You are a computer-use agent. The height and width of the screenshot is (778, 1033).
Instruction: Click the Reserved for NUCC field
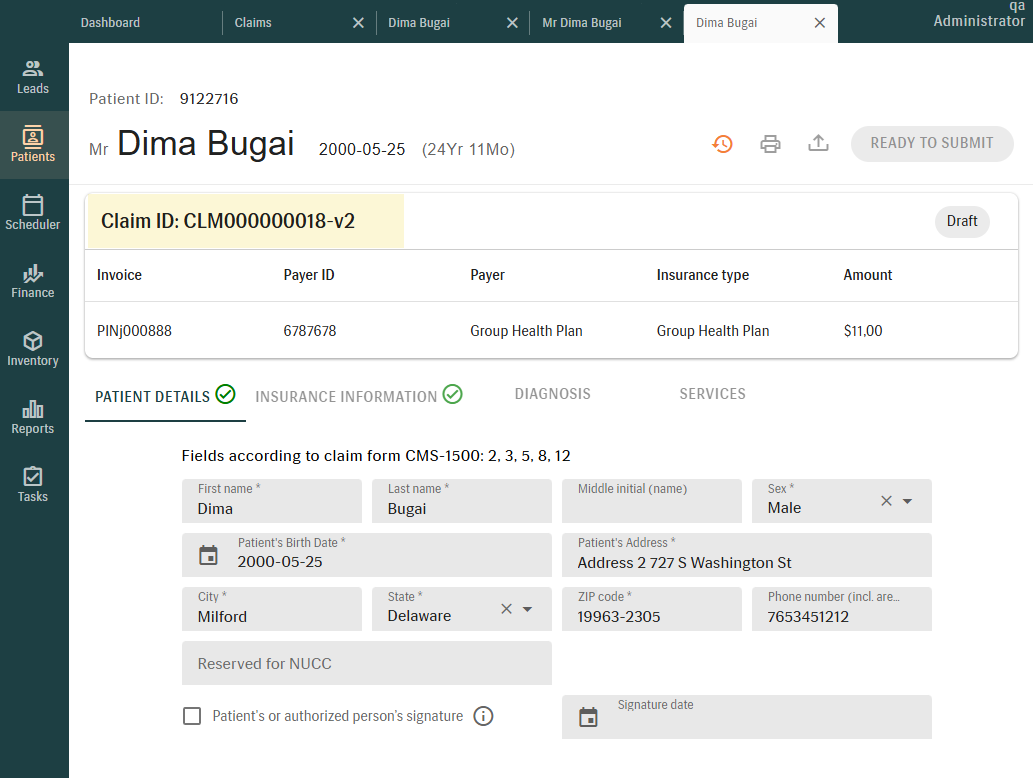coord(366,663)
